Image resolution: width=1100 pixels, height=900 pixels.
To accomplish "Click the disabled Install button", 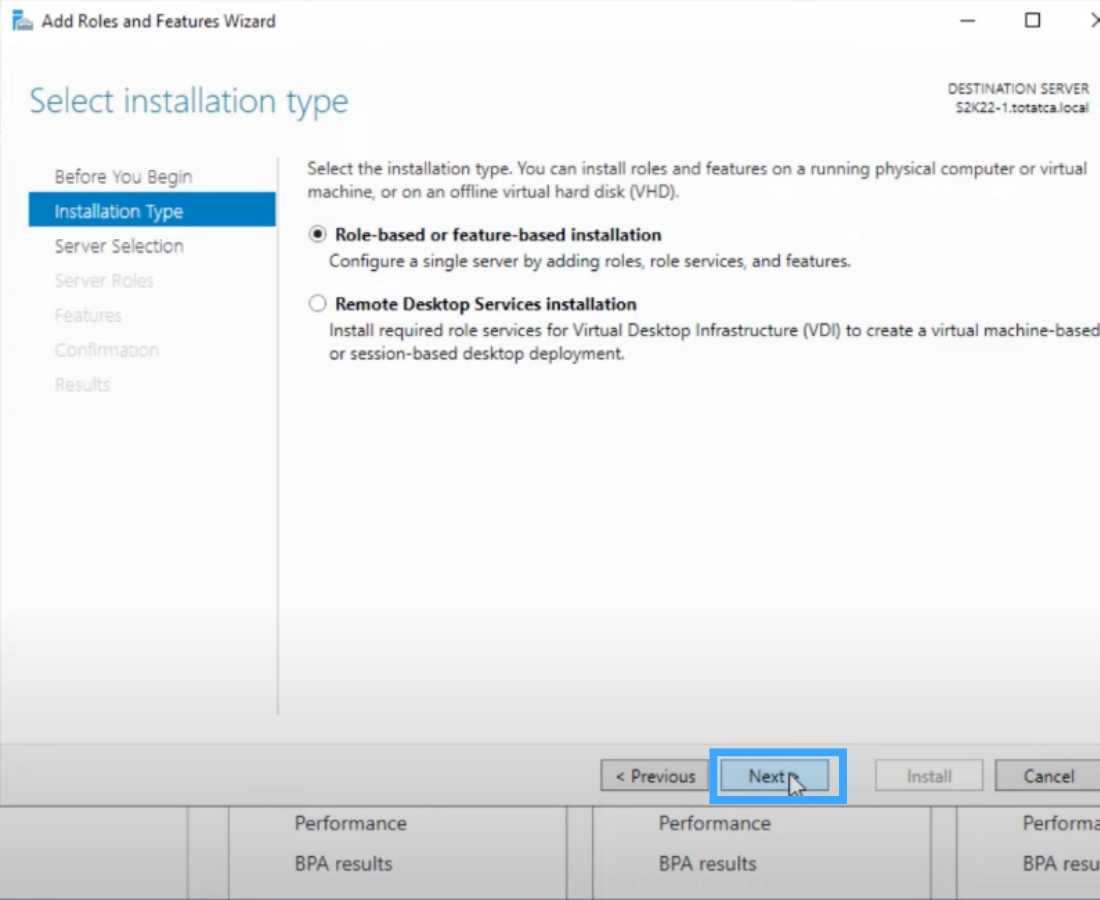I will [928, 776].
